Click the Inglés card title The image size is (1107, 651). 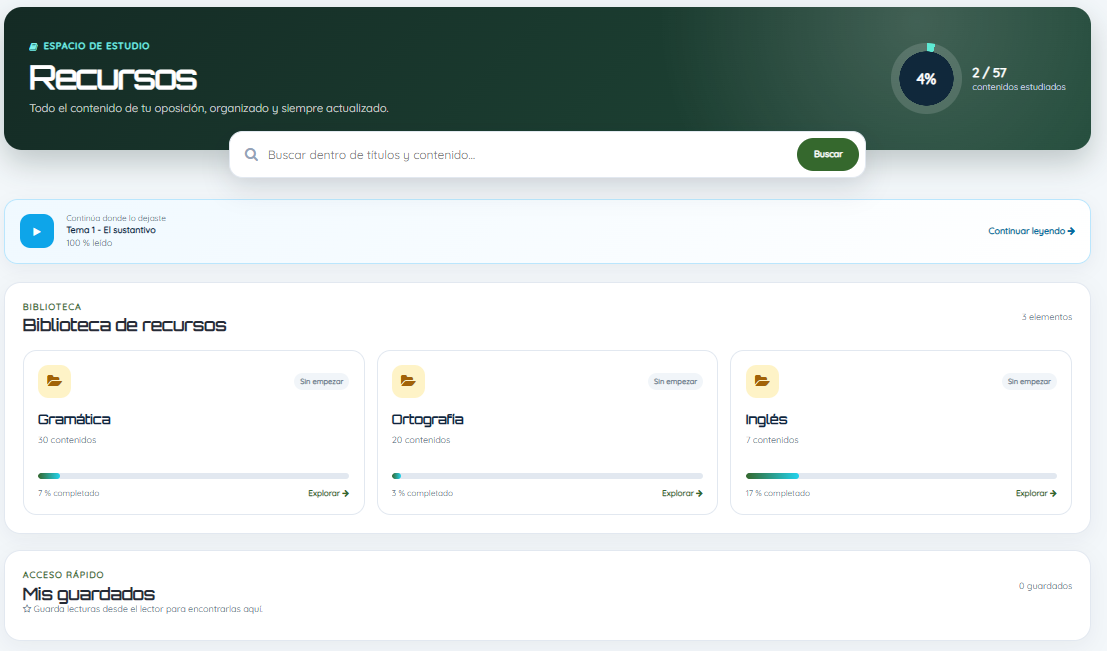[x=767, y=419]
